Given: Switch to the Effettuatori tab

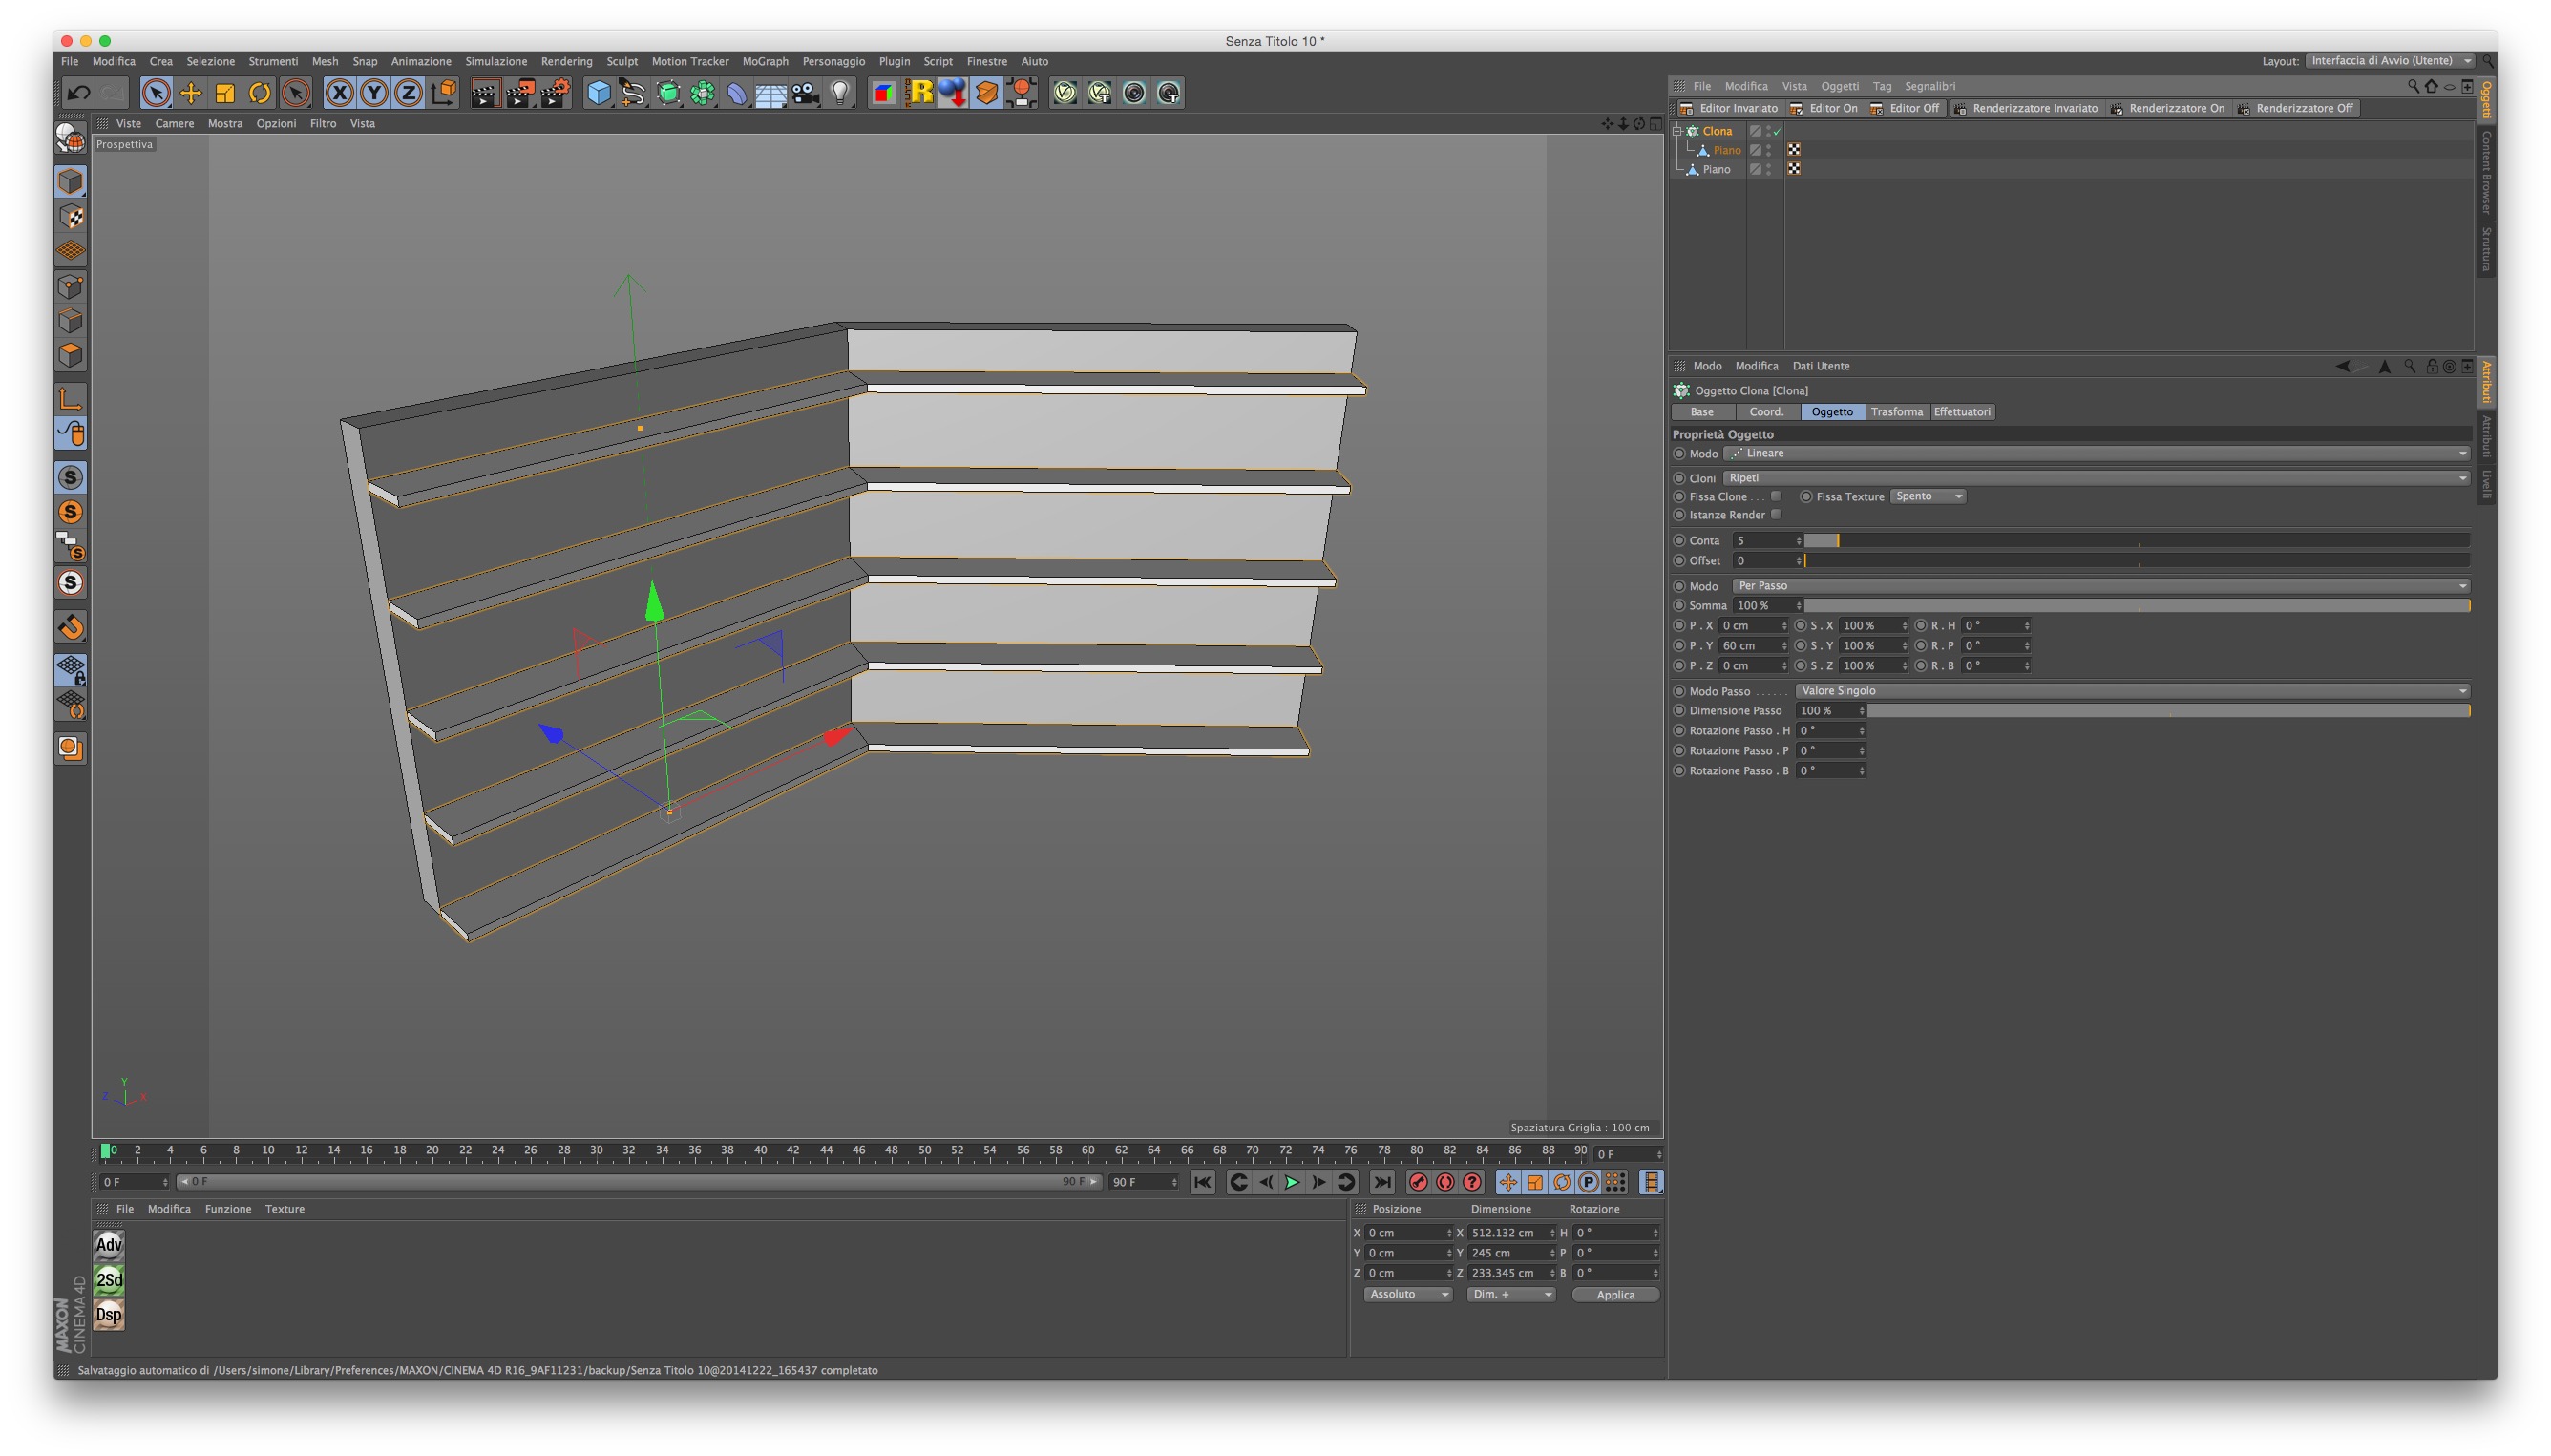Looking at the screenshot, I should pyautogui.click(x=1961, y=412).
